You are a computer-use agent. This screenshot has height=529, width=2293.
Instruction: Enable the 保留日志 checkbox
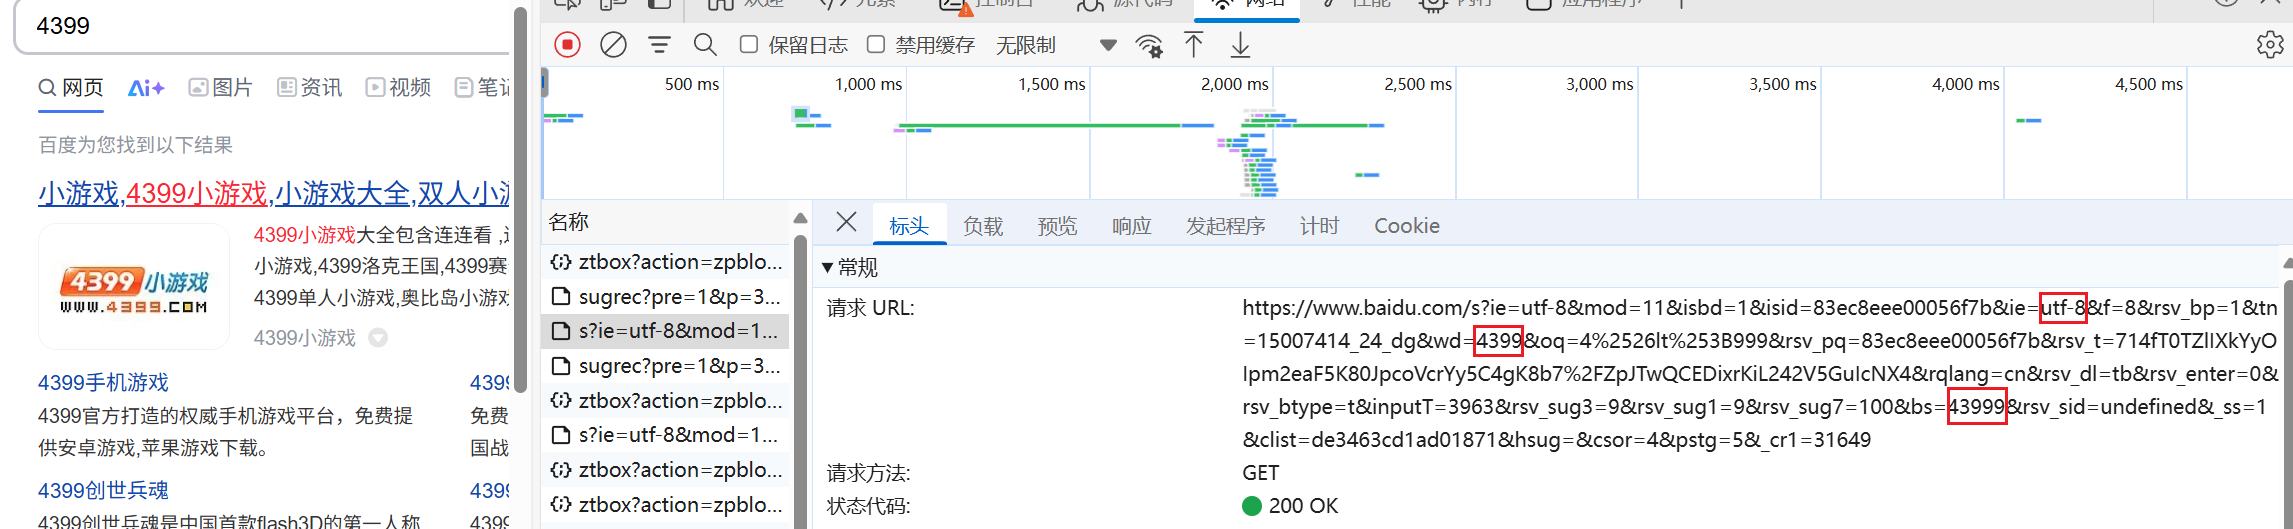point(748,44)
